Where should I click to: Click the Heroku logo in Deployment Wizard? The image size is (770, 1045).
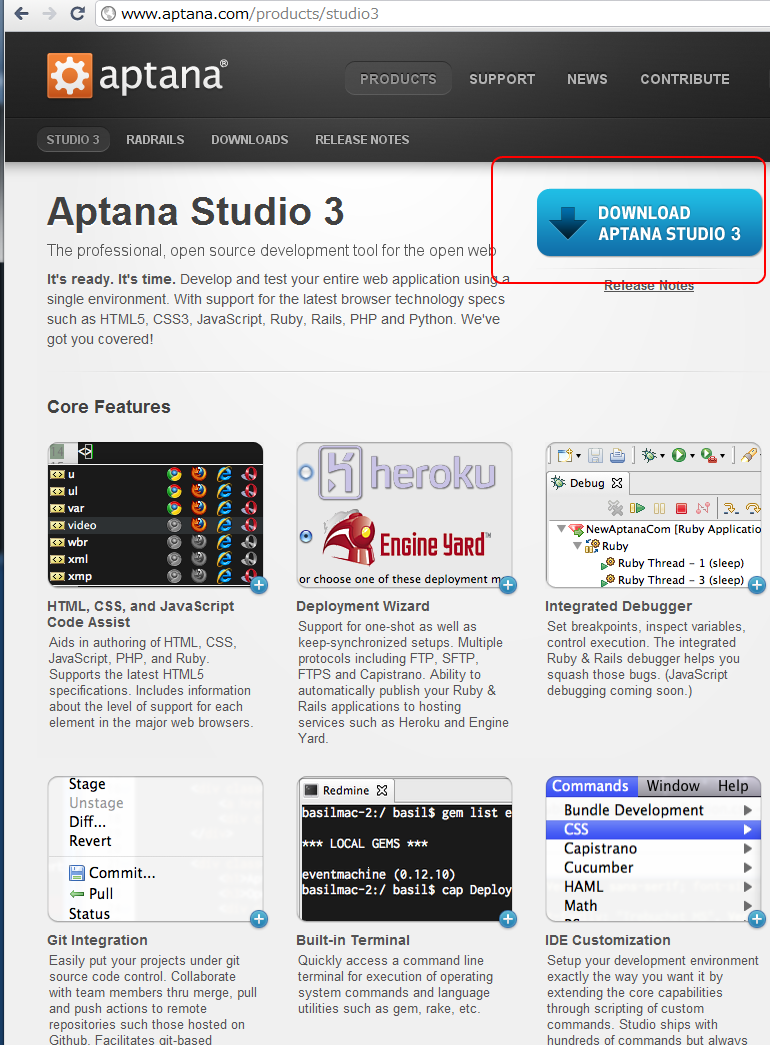[408, 473]
